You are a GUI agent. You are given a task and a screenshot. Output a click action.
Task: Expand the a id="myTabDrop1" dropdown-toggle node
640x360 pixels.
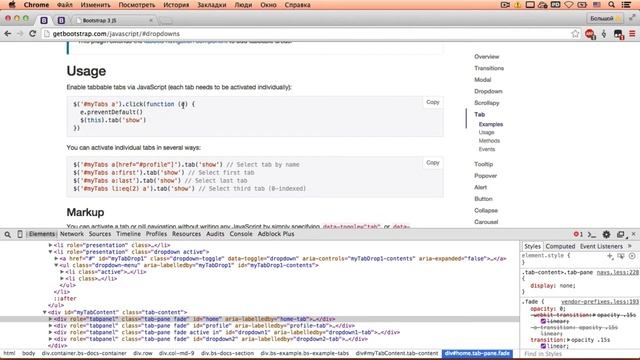point(56,258)
